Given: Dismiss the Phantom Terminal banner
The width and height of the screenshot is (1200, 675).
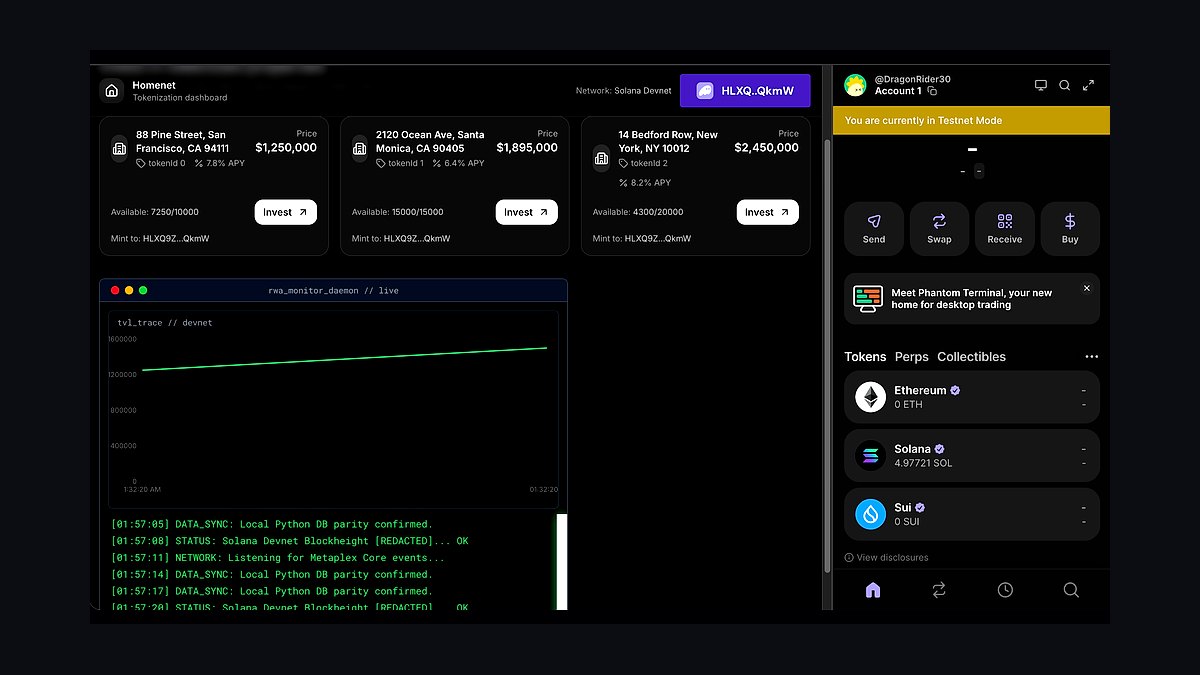Looking at the screenshot, I should [x=1087, y=288].
